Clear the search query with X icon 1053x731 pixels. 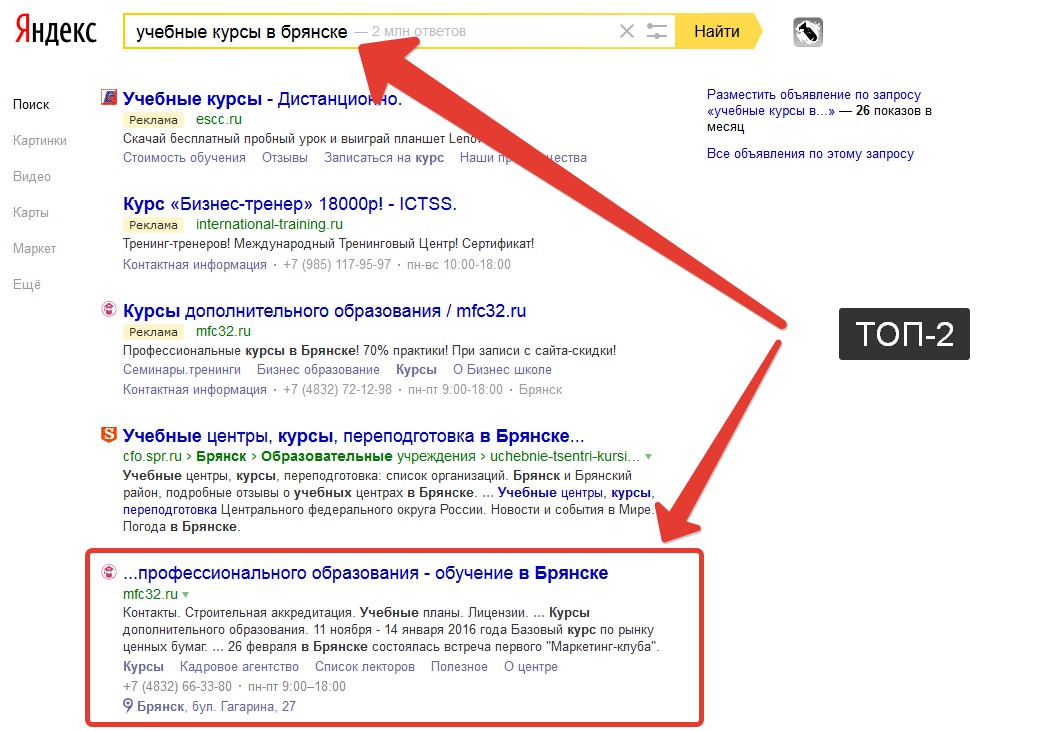tap(626, 32)
